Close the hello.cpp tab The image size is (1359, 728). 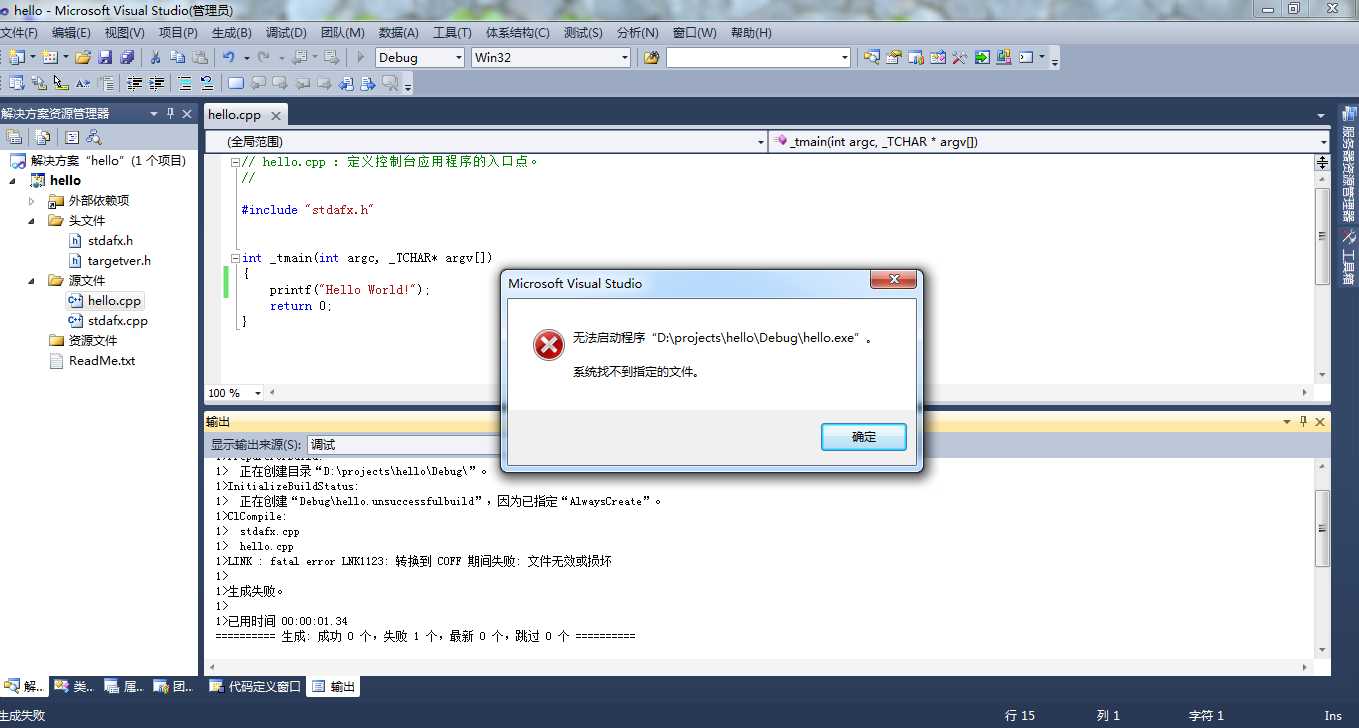point(276,116)
